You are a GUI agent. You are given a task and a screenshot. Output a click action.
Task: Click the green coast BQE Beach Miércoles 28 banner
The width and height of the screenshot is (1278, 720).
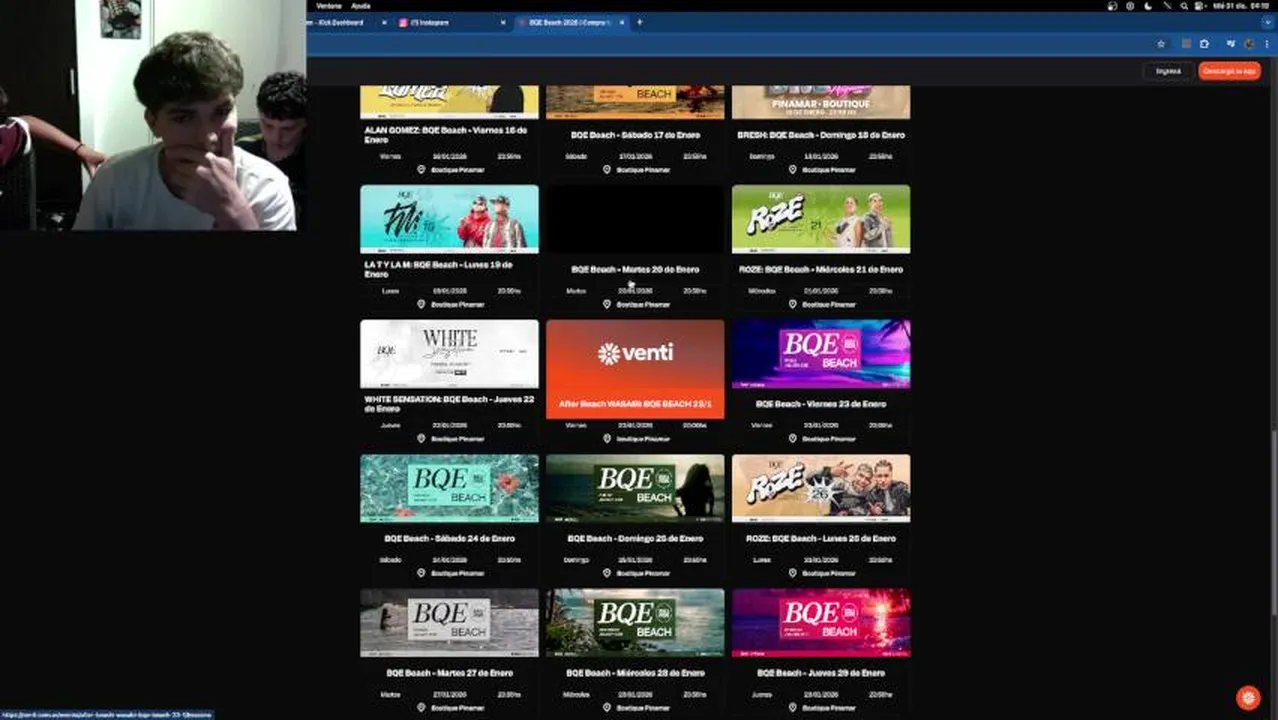(635, 623)
